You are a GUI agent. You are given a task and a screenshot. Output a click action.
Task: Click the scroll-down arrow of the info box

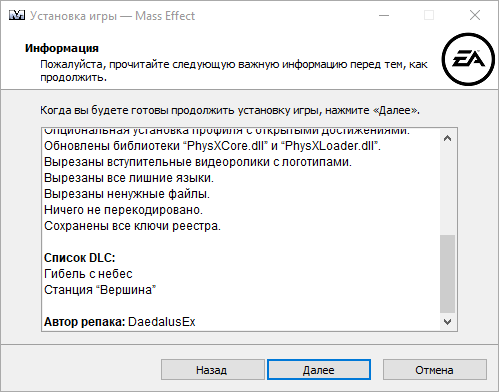[x=448, y=322]
